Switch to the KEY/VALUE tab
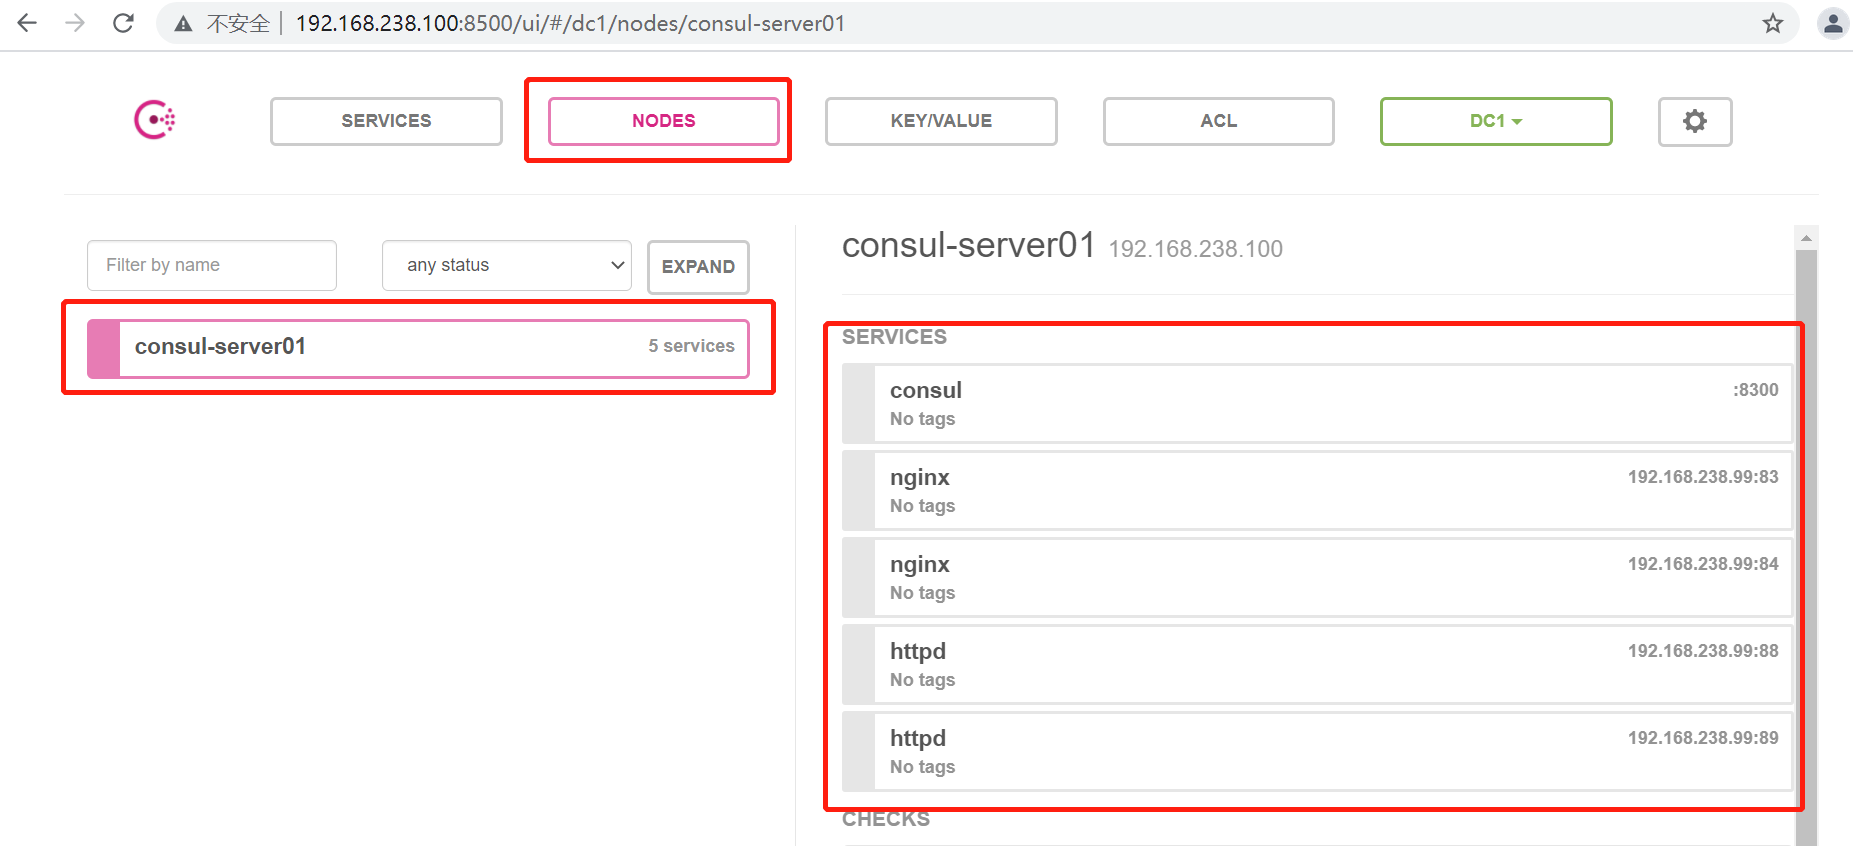Viewport: 1853px width, 846px height. 941,121
